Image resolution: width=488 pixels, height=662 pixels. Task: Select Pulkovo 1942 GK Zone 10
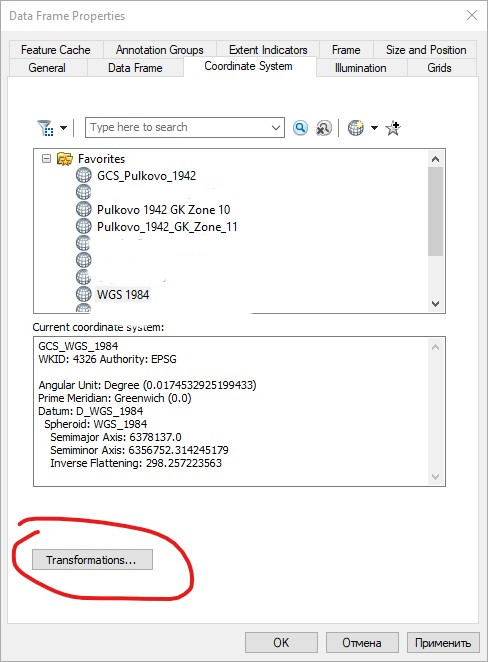(163, 209)
